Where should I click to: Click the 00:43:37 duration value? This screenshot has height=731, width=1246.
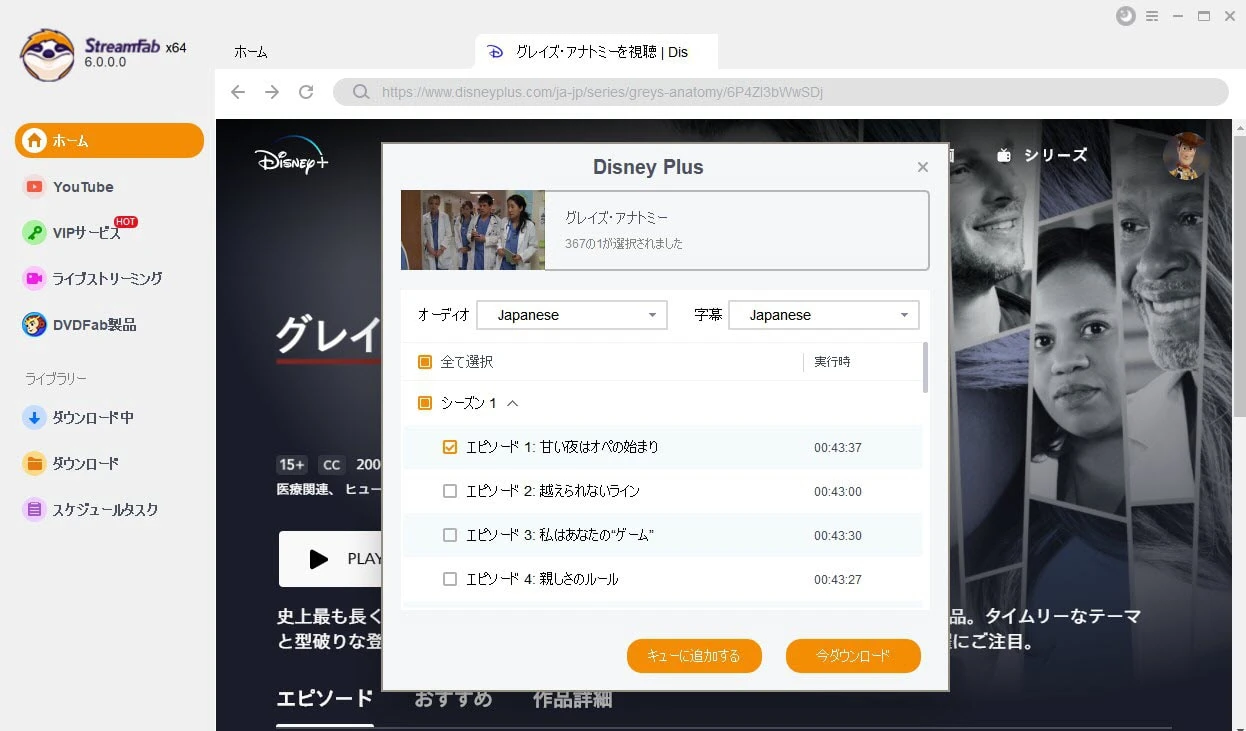coord(838,448)
